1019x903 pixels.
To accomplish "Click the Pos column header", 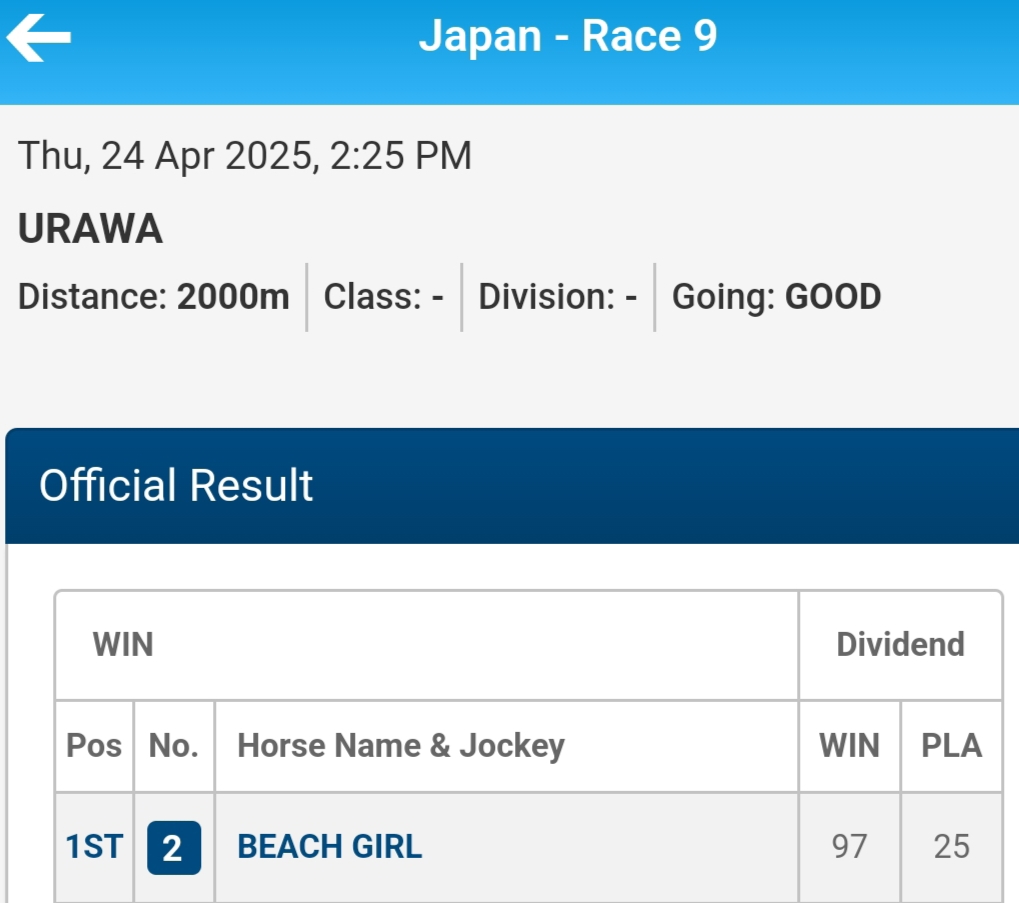I will (x=94, y=746).
